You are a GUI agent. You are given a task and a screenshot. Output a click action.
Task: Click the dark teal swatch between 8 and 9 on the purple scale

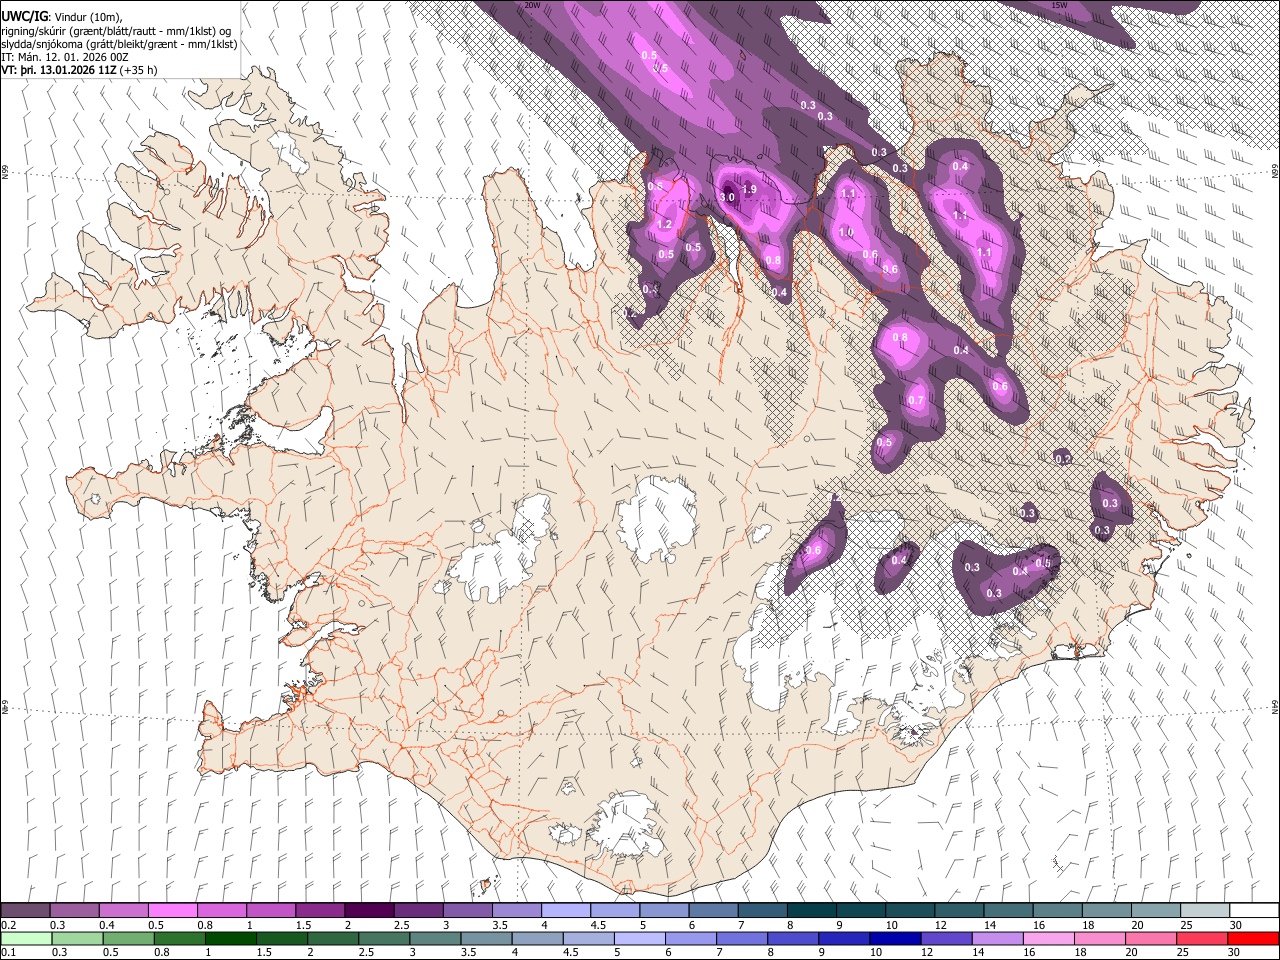click(811, 911)
